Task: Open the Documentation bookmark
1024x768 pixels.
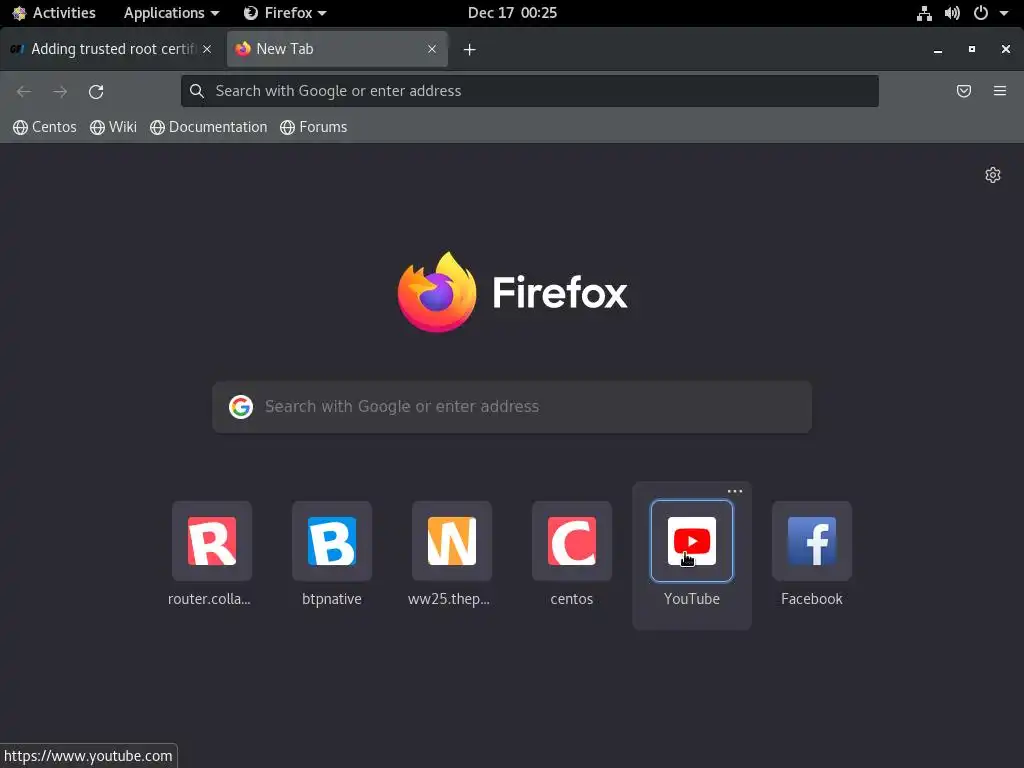Action: pyautogui.click(x=209, y=127)
